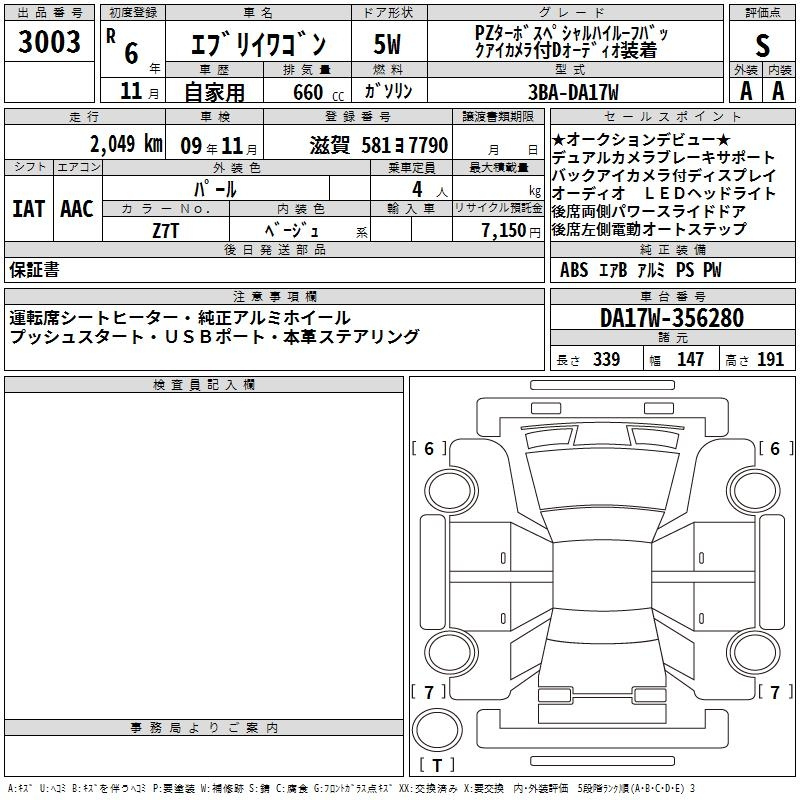Click the A grade under 外装
Viewport: 800px width, 800px height.
coord(746,91)
